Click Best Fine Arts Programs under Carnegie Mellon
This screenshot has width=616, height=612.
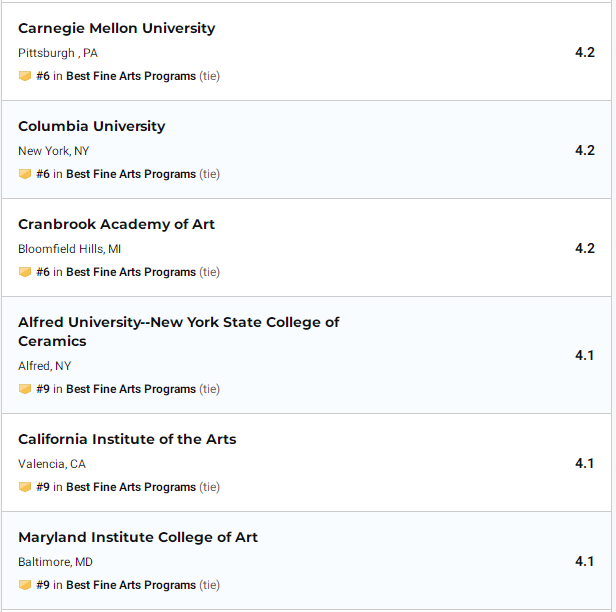point(131,76)
